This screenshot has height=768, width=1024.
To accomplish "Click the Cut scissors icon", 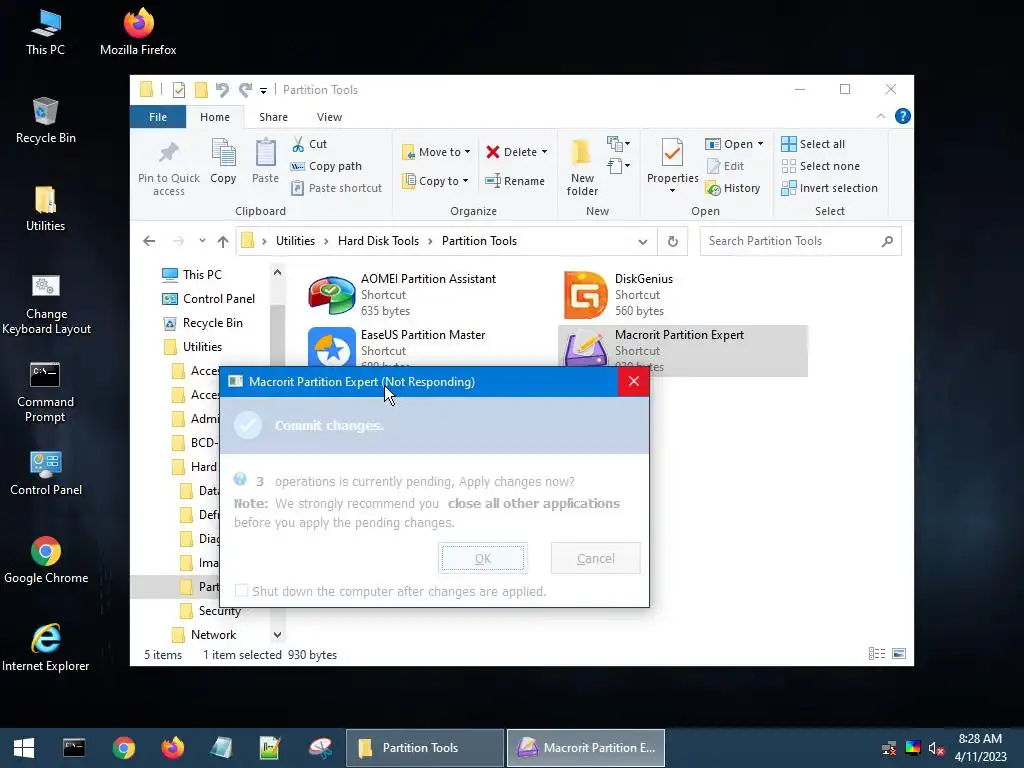I will (298, 144).
